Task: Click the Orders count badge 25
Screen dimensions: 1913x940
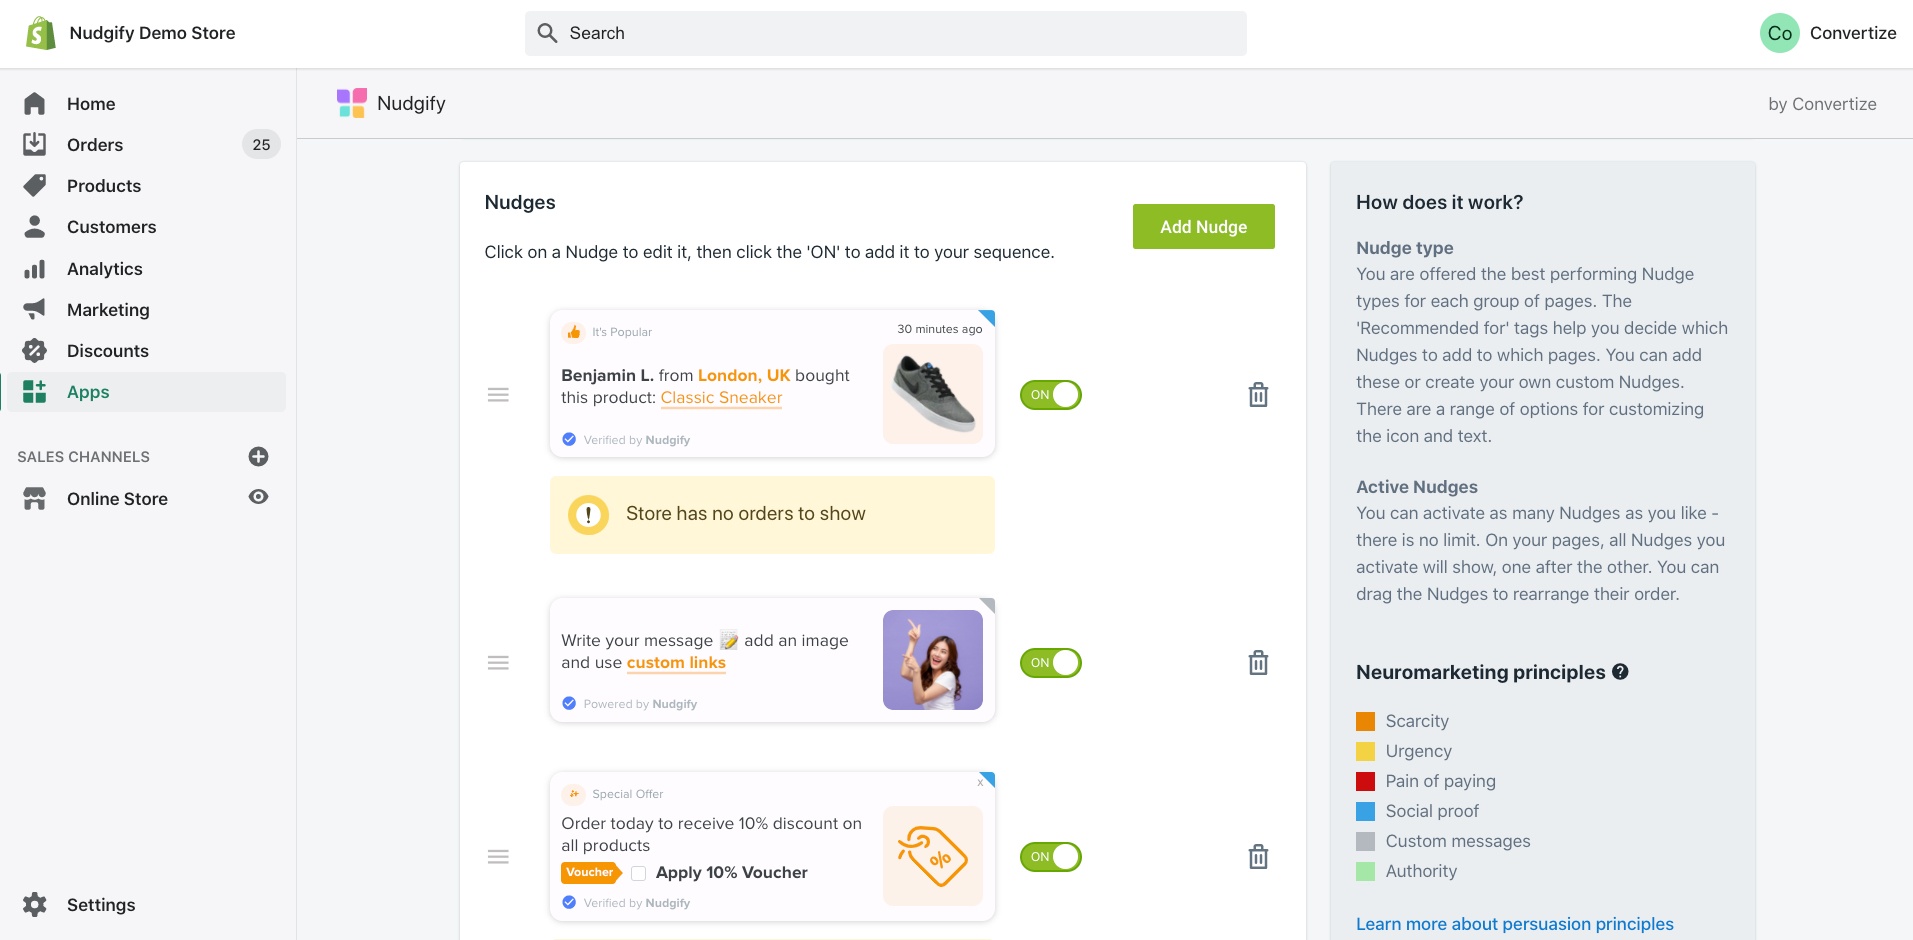Action: click(x=261, y=144)
